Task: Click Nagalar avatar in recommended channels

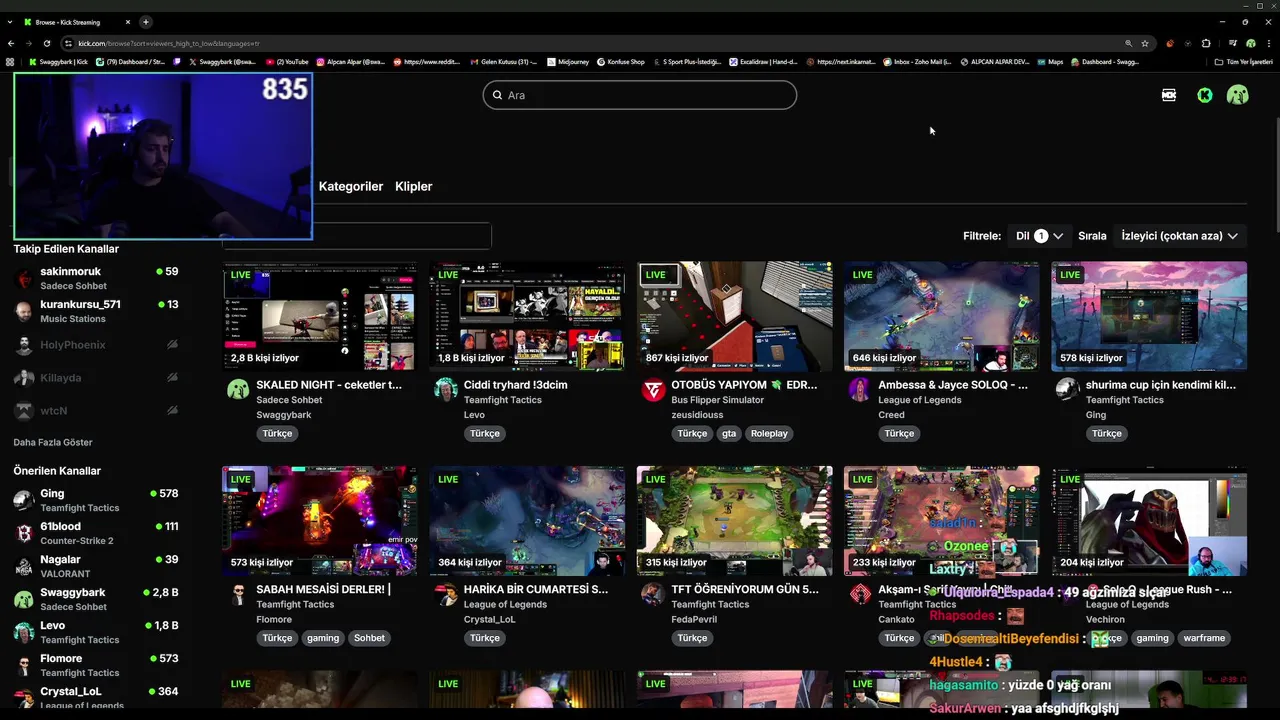Action: 24,566
